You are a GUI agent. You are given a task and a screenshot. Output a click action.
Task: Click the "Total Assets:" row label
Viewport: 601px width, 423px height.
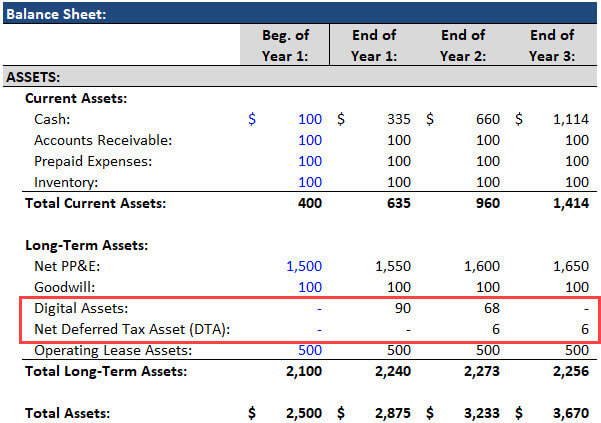point(67,413)
